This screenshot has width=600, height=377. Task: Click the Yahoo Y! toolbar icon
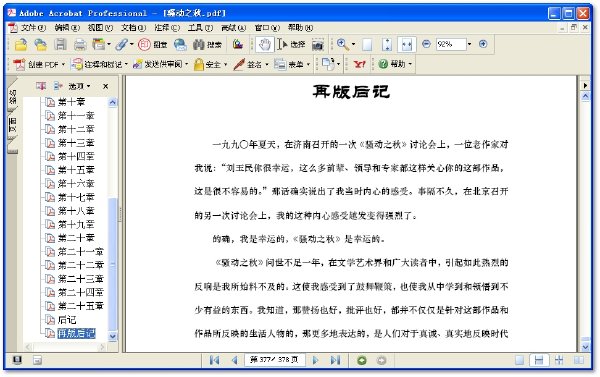click(x=359, y=64)
